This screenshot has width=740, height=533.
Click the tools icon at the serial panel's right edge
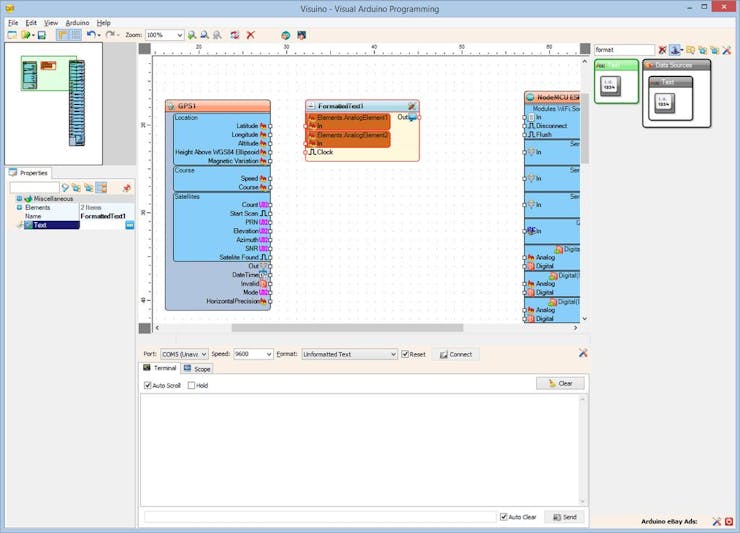[583, 353]
